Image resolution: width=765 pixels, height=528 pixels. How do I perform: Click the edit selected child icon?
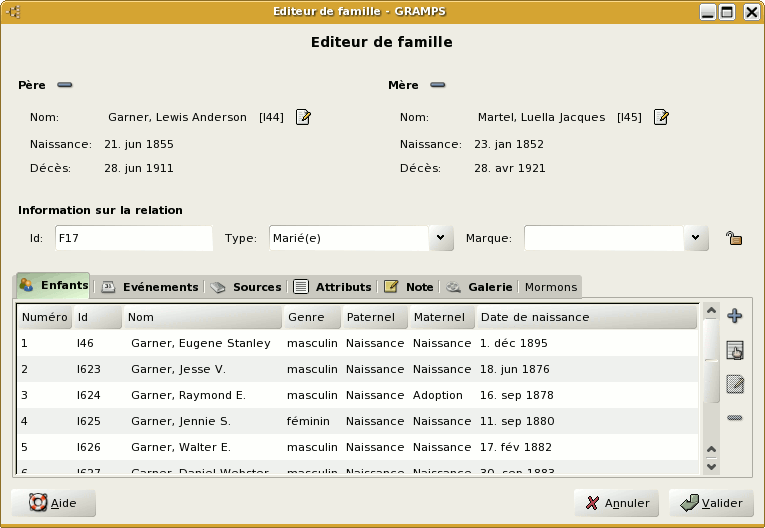click(x=735, y=384)
